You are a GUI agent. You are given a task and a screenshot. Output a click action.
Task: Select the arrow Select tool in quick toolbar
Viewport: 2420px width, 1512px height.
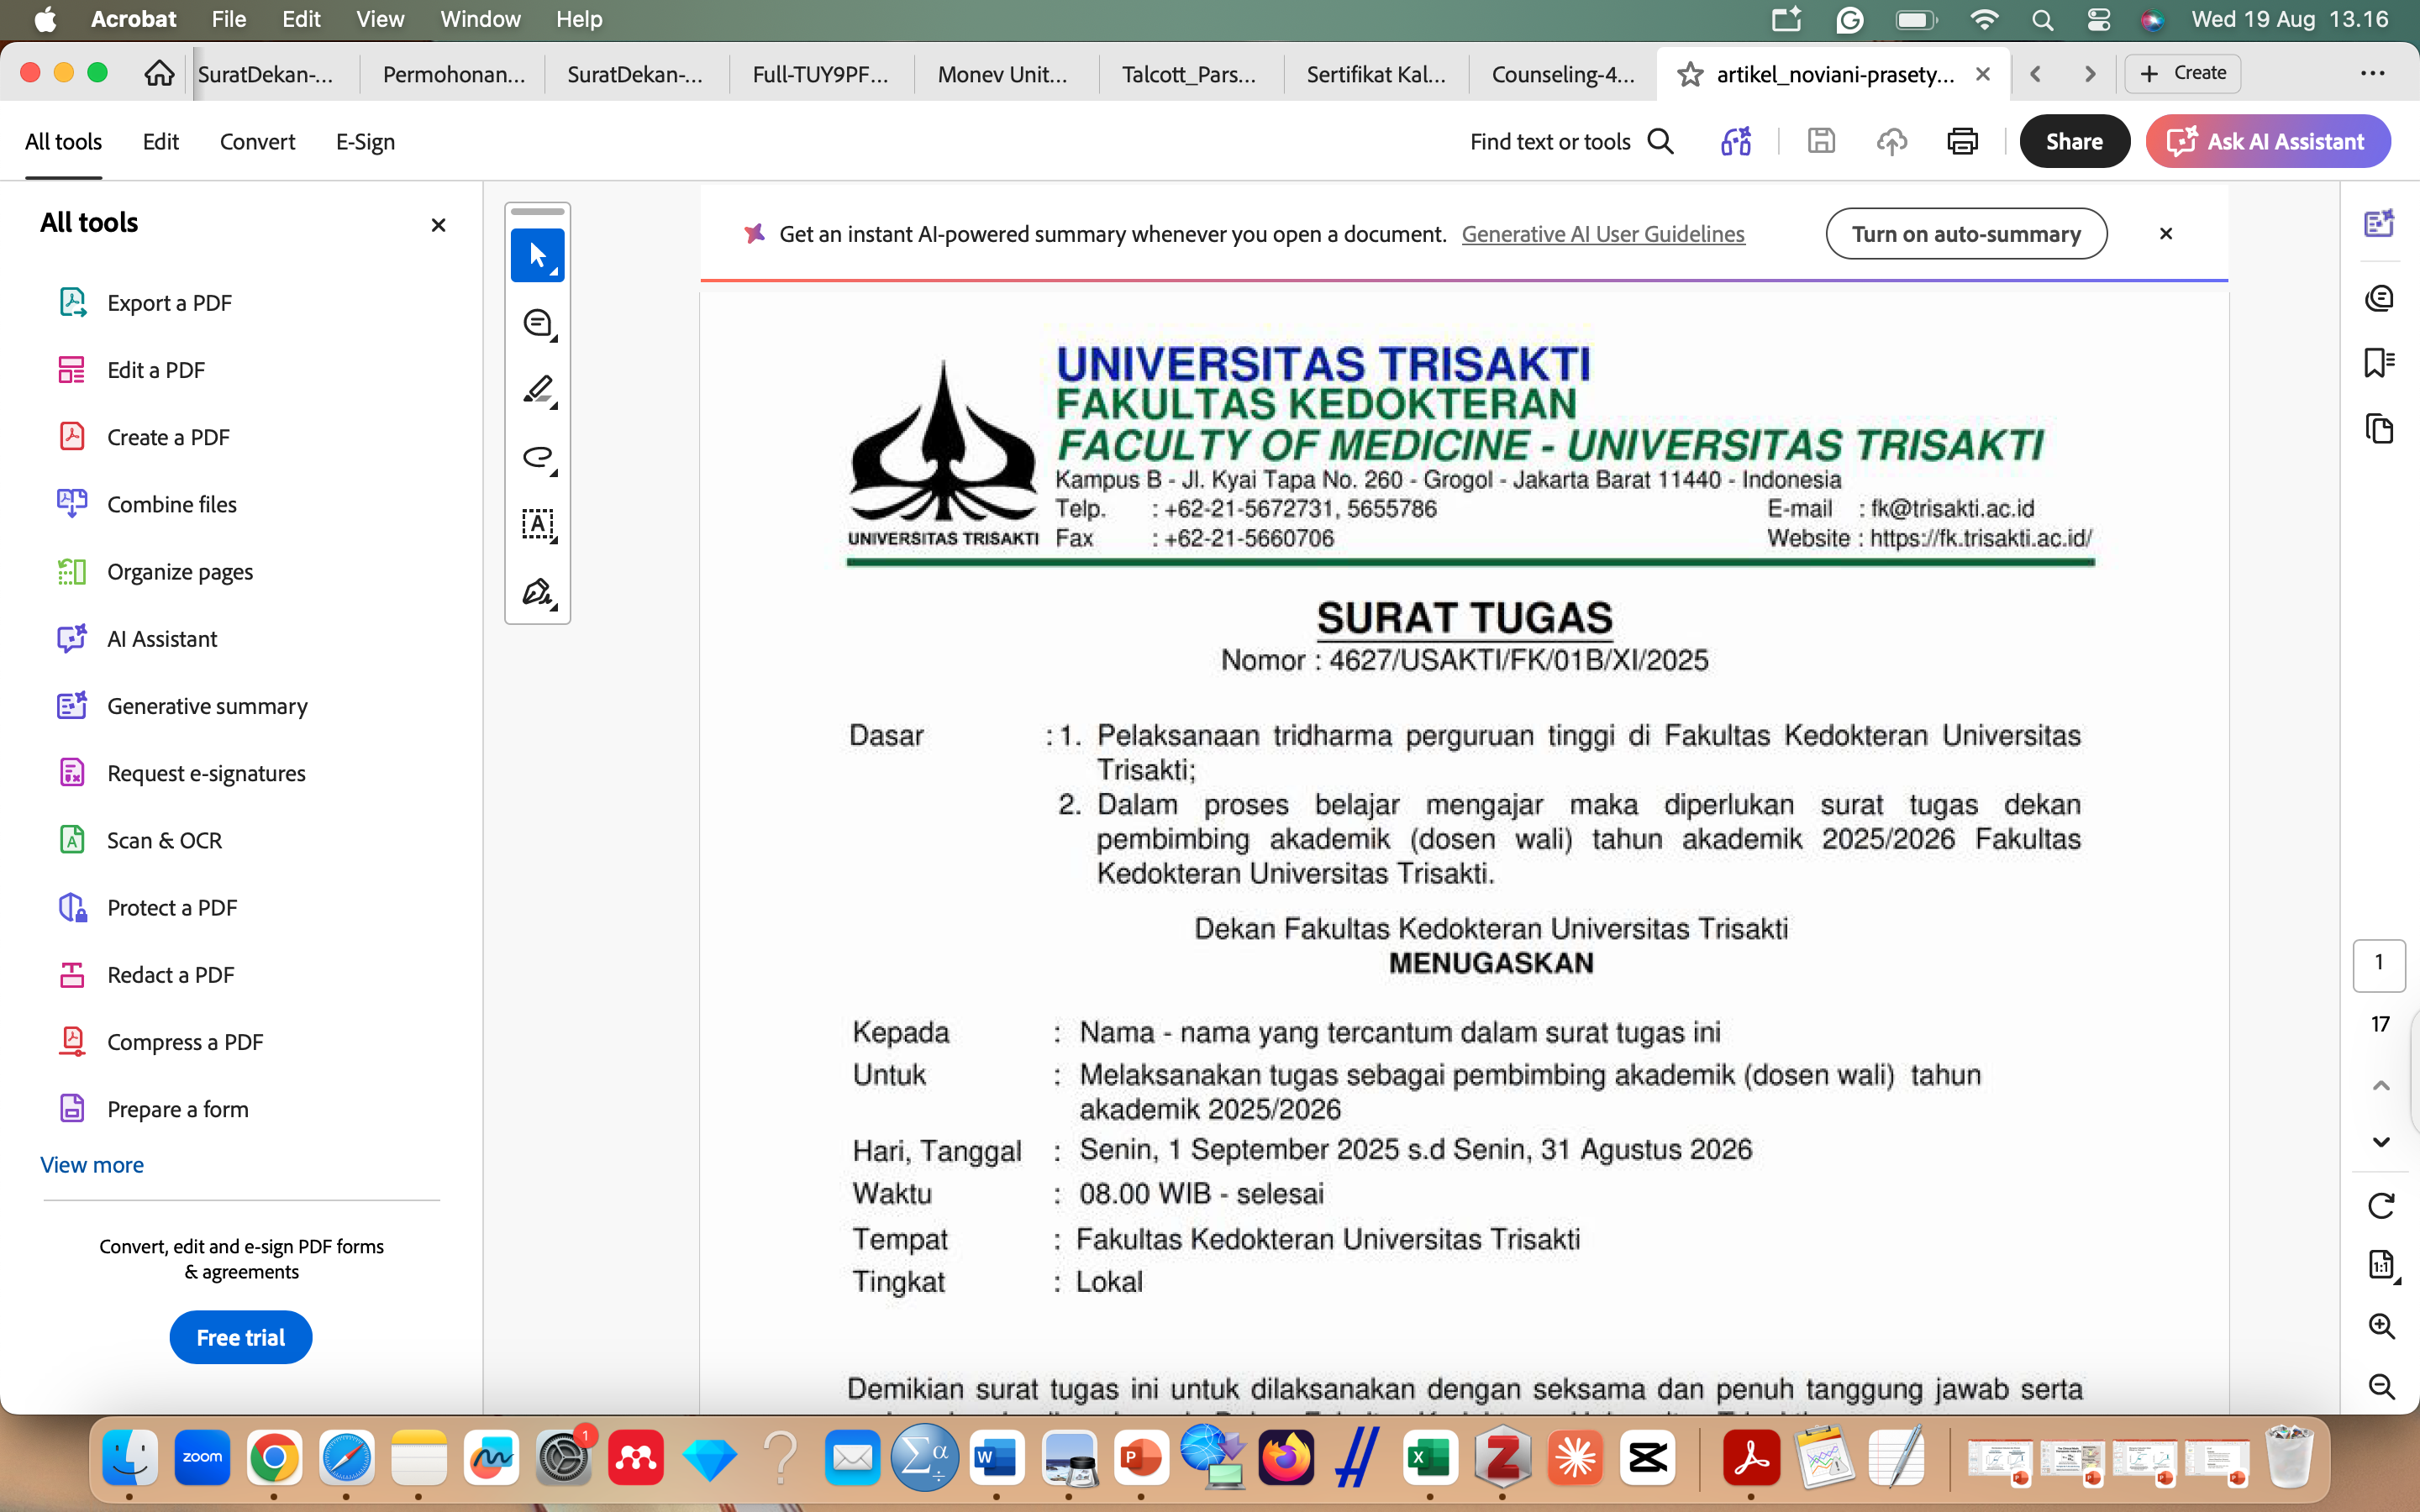538,255
